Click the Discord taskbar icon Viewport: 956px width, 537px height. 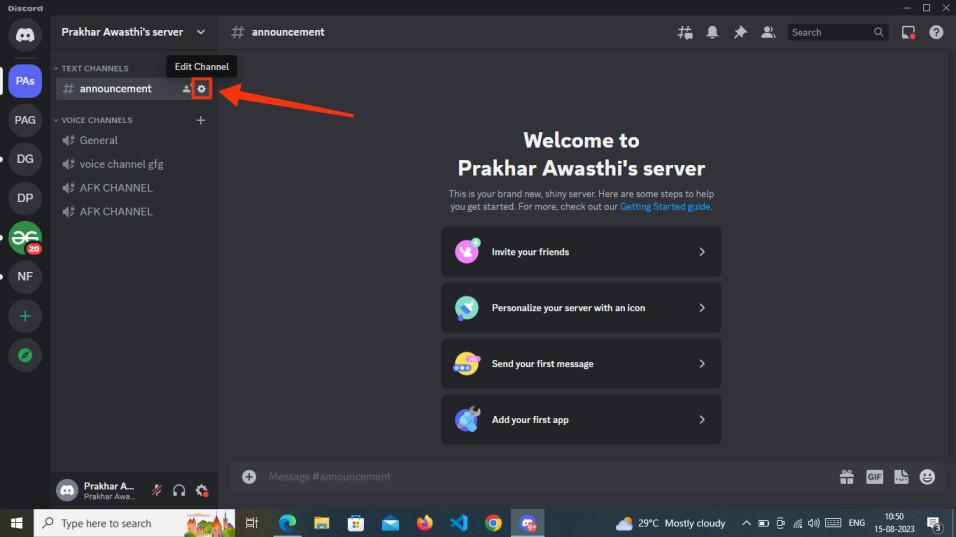coord(527,523)
